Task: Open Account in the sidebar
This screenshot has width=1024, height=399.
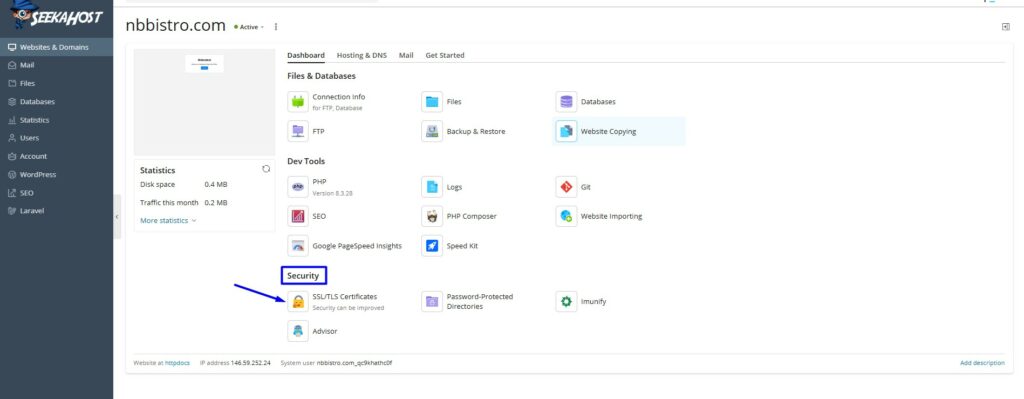Action: click(x=56, y=156)
